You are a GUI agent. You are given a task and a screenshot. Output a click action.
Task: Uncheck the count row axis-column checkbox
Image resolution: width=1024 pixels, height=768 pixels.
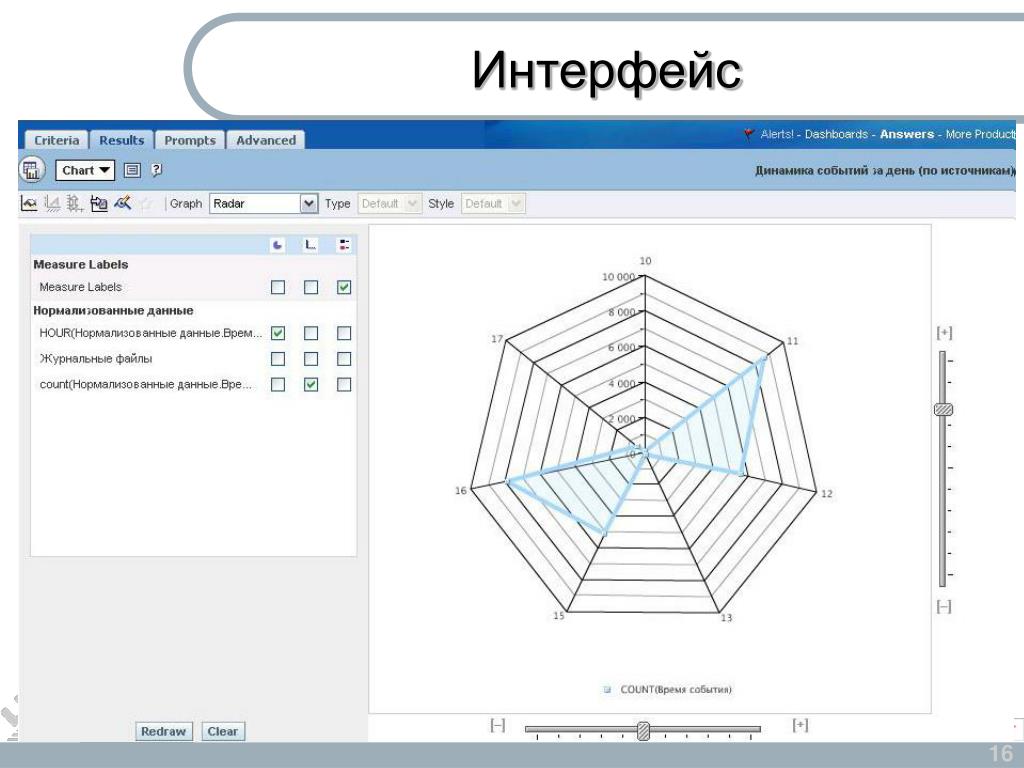coord(311,385)
